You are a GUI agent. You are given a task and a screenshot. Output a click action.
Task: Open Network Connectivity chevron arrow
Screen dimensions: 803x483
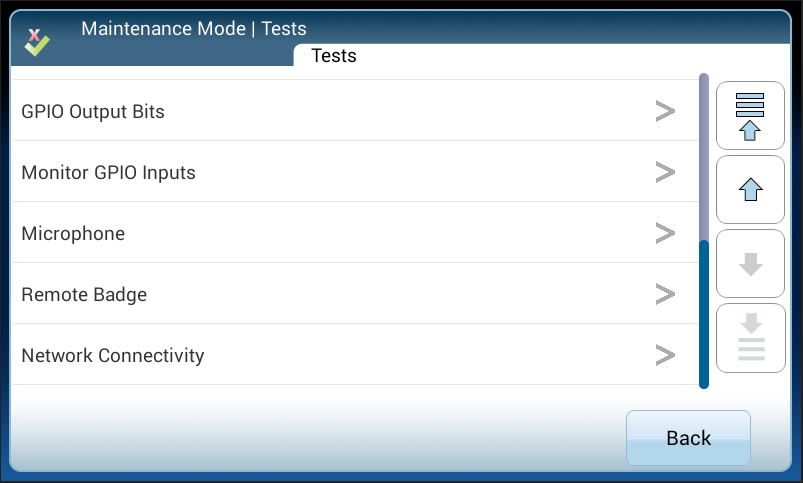tap(665, 355)
